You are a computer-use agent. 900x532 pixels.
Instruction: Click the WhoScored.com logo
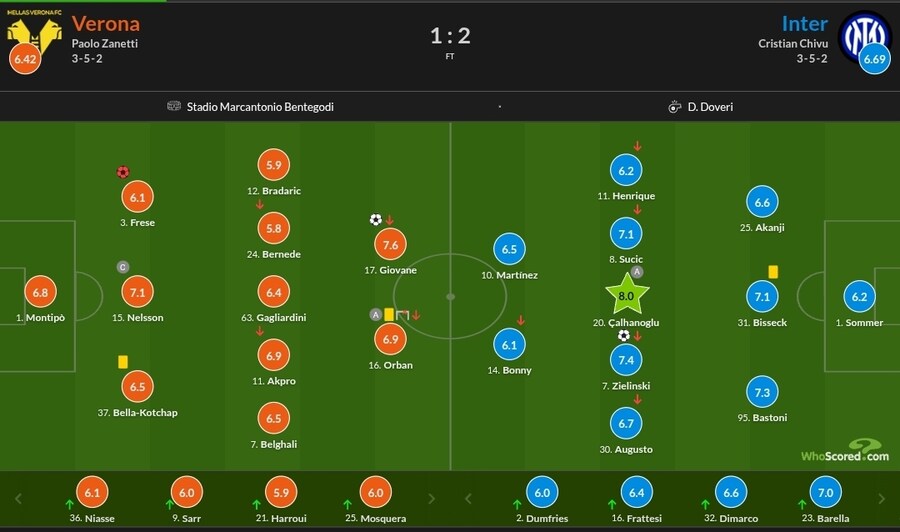pyautogui.click(x=843, y=451)
